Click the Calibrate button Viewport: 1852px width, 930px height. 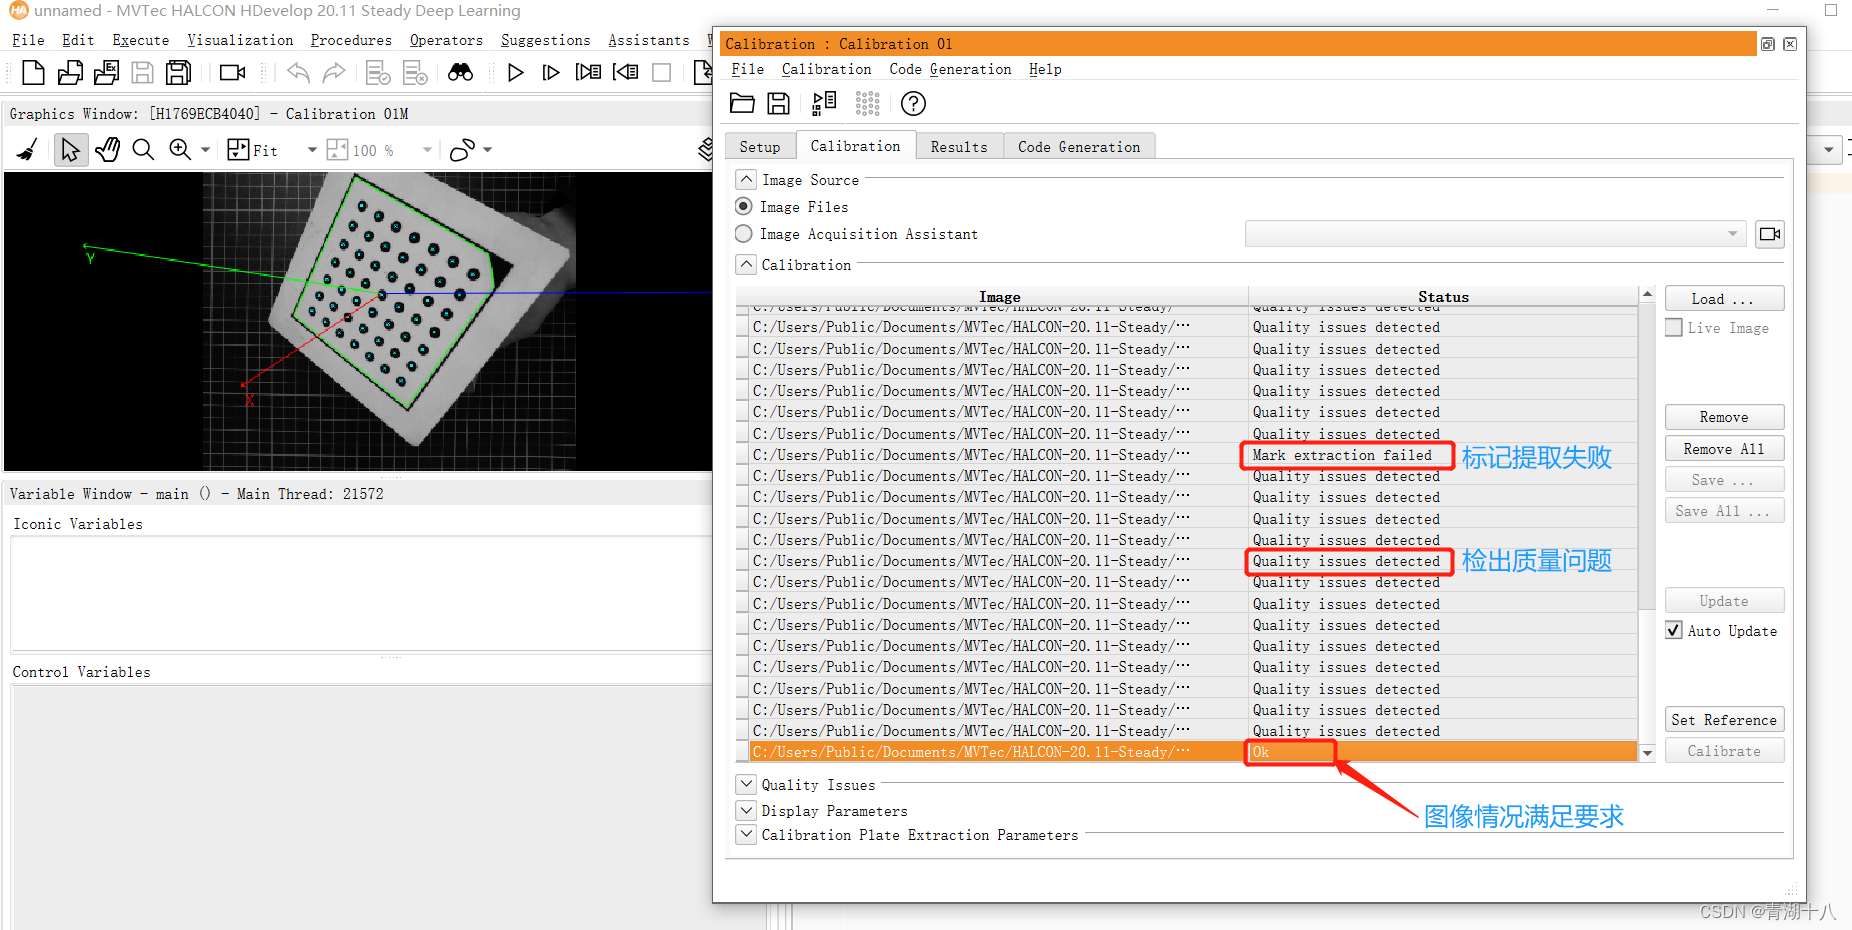point(1724,751)
